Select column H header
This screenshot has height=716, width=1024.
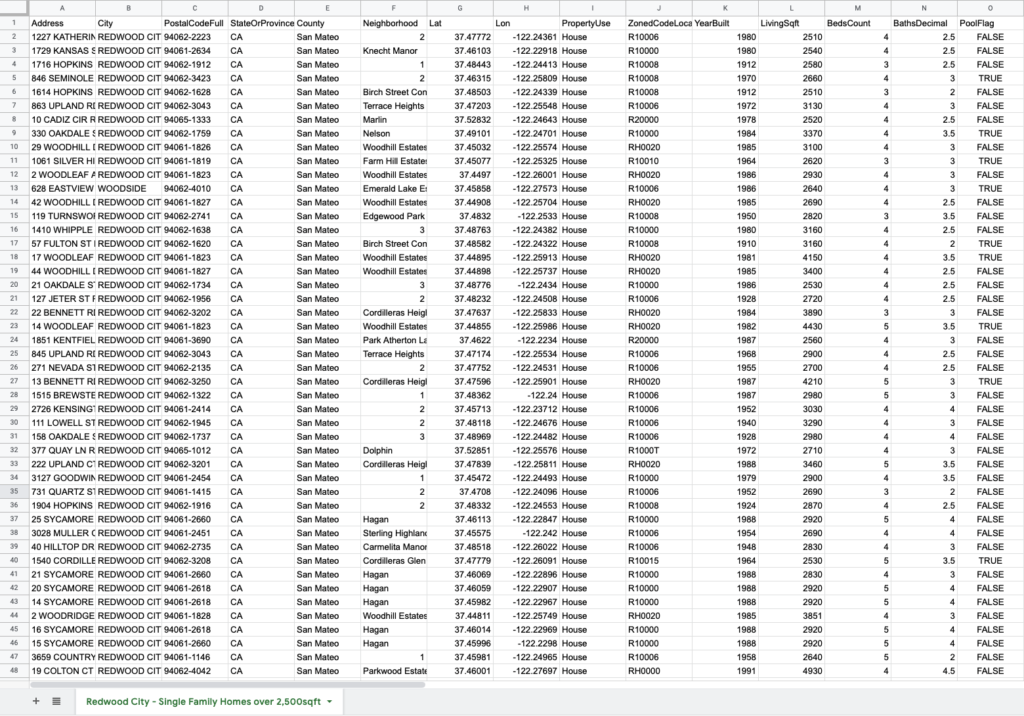(526, 8)
